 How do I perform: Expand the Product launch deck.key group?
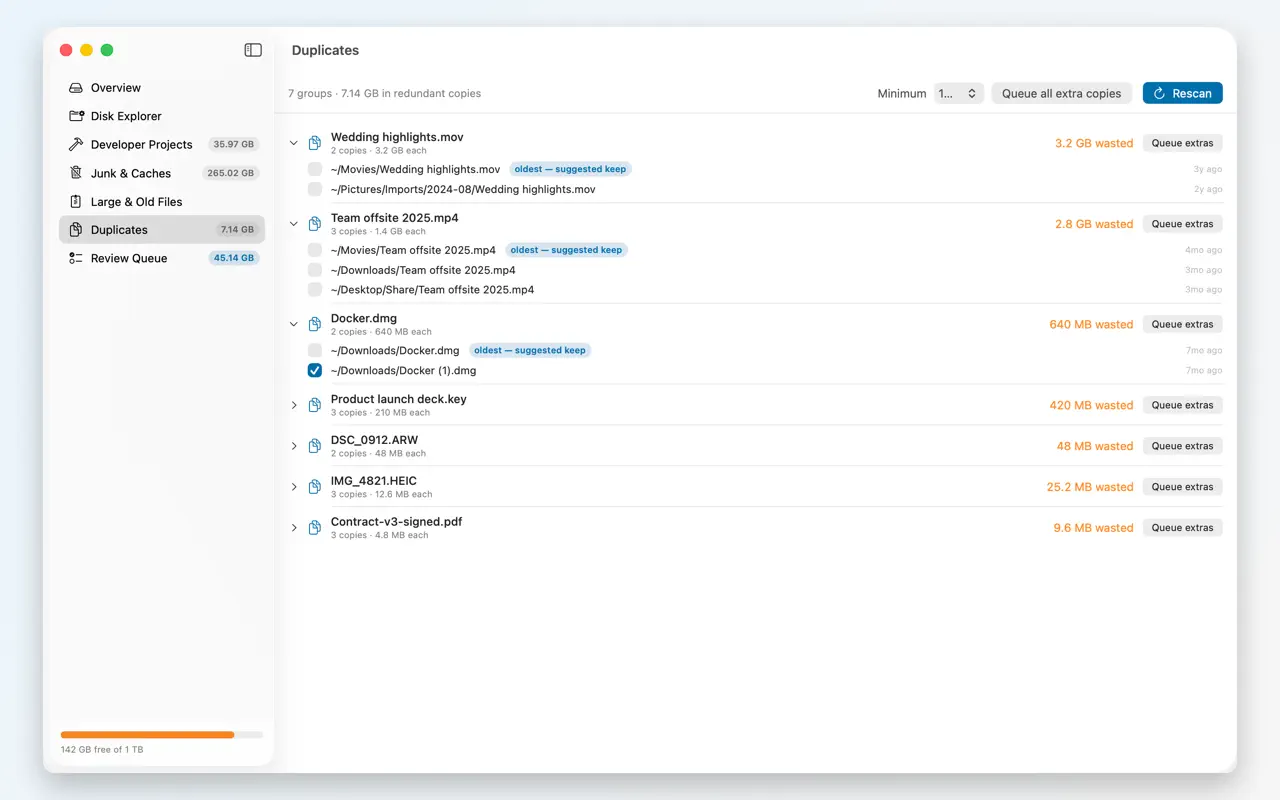(294, 405)
